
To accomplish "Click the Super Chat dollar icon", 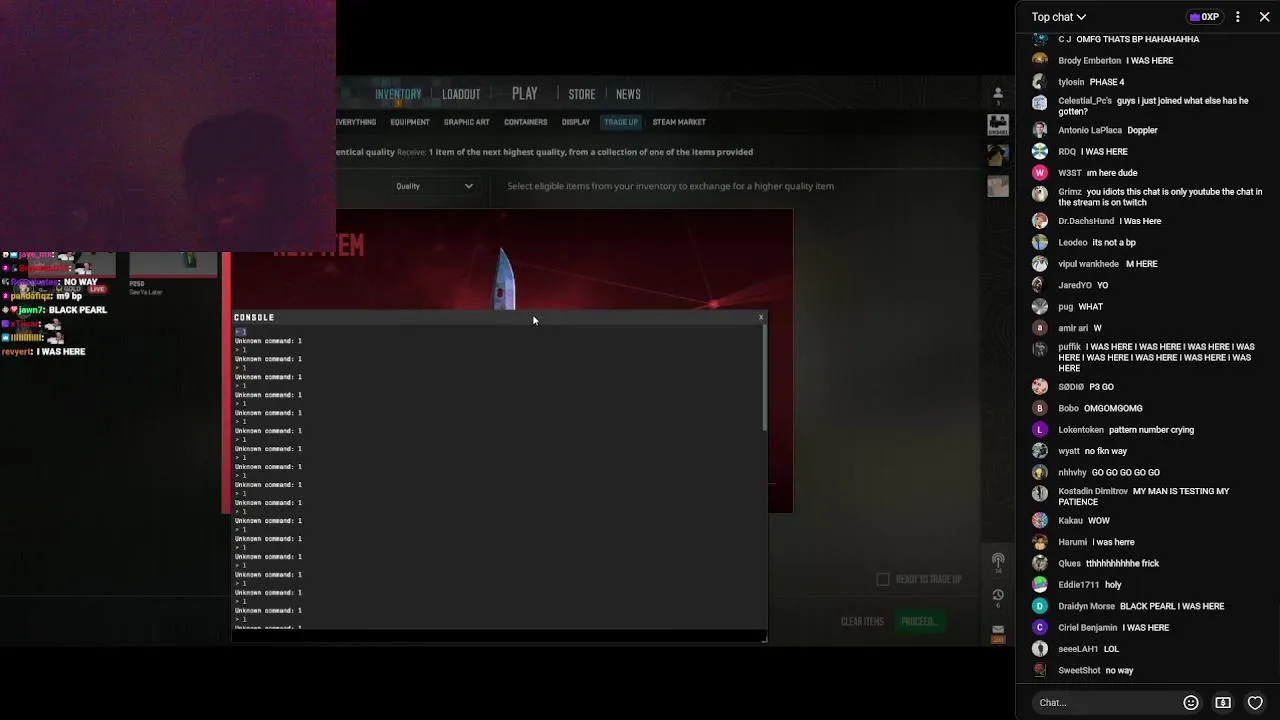I will (x=1223, y=703).
